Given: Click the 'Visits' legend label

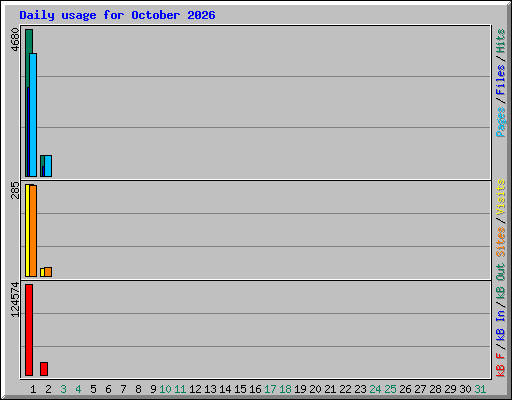Looking at the screenshot, I should coord(500,197).
